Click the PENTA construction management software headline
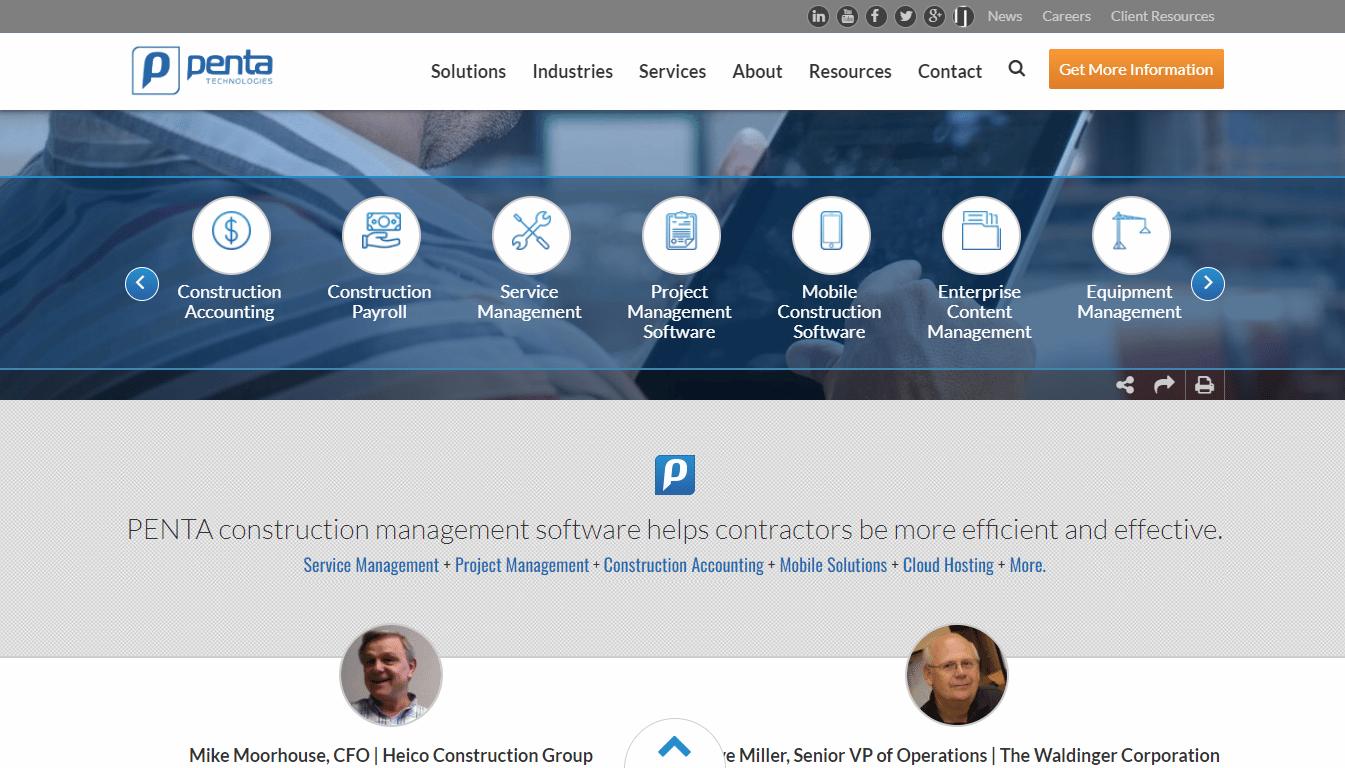This screenshot has width=1345, height=768. pos(675,529)
